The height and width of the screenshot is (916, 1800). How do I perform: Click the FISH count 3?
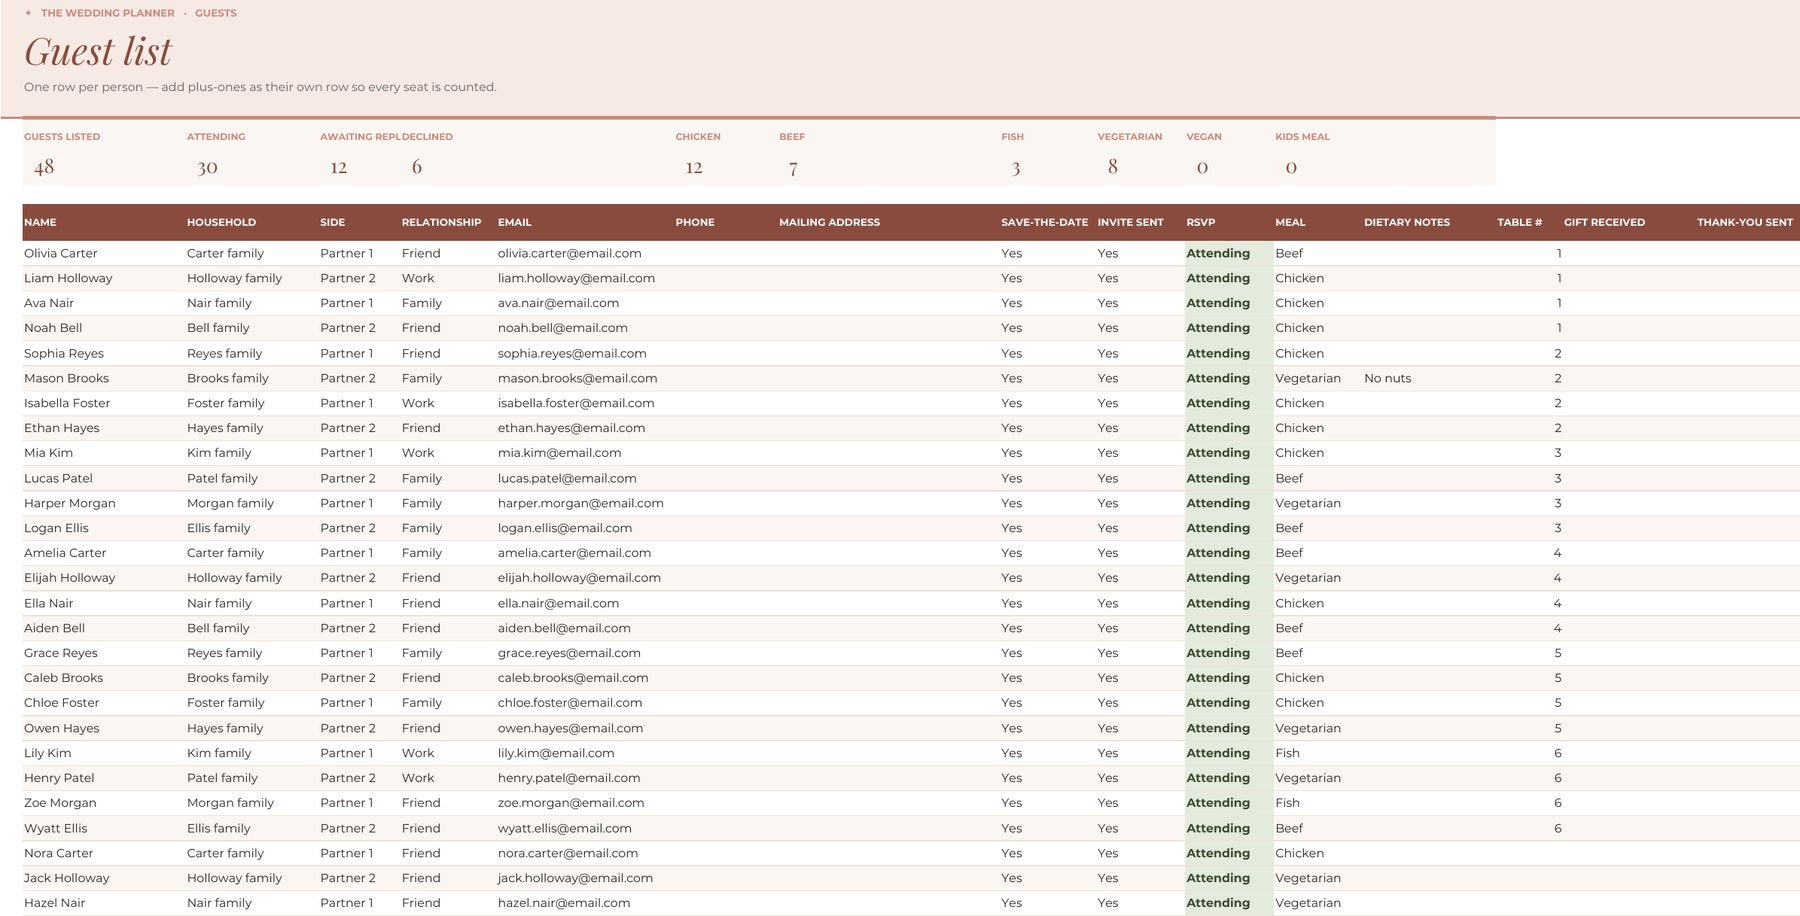pyautogui.click(x=1016, y=167)
